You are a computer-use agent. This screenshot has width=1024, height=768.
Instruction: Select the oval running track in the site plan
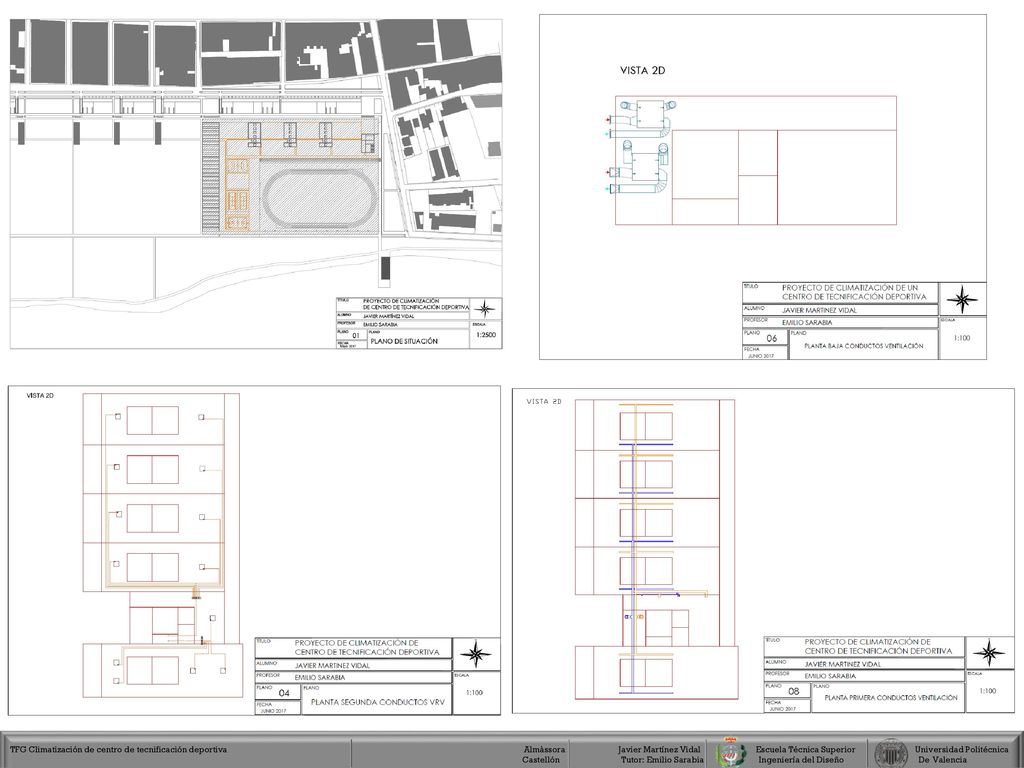(x=319, y=197)
